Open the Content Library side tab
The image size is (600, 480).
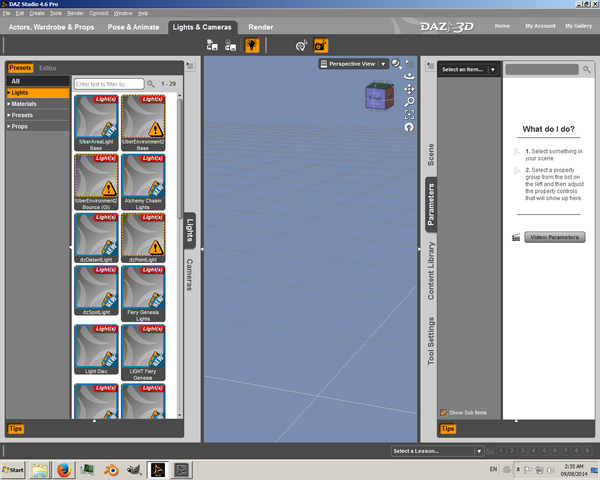coord(431,271)
